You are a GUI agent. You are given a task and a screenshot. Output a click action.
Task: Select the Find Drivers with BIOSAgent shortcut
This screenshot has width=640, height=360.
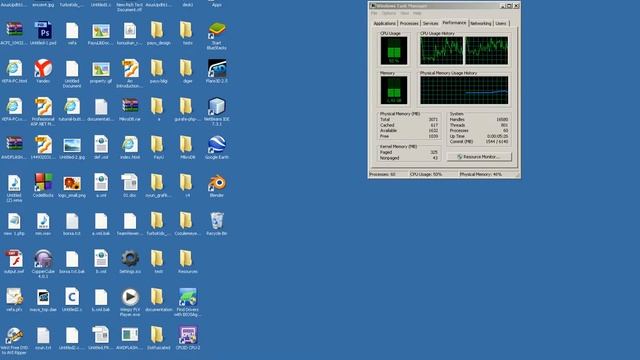(188, 301)
